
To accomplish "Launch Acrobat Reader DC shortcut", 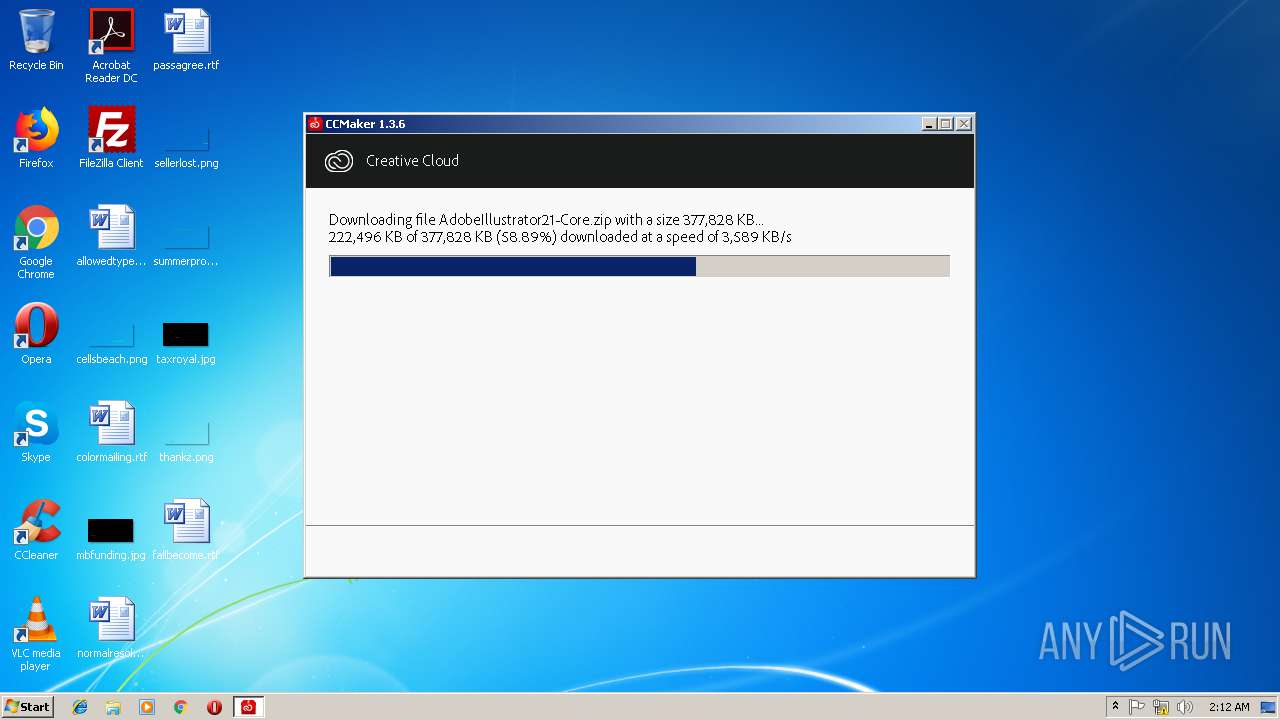I will [111, 46].
